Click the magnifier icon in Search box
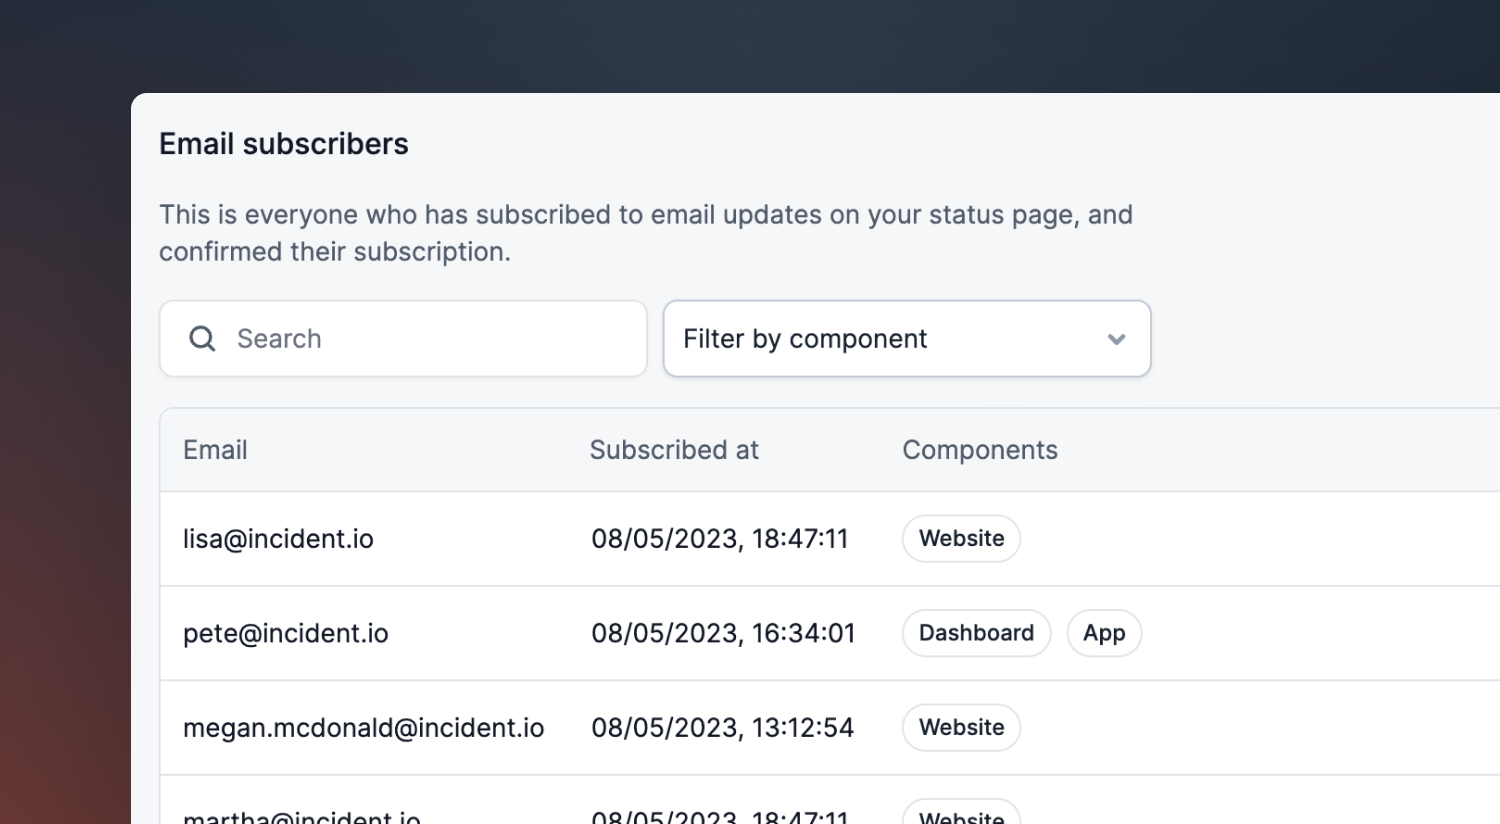This screenshot has height=824, width=1500. click(x=202, y=339)
